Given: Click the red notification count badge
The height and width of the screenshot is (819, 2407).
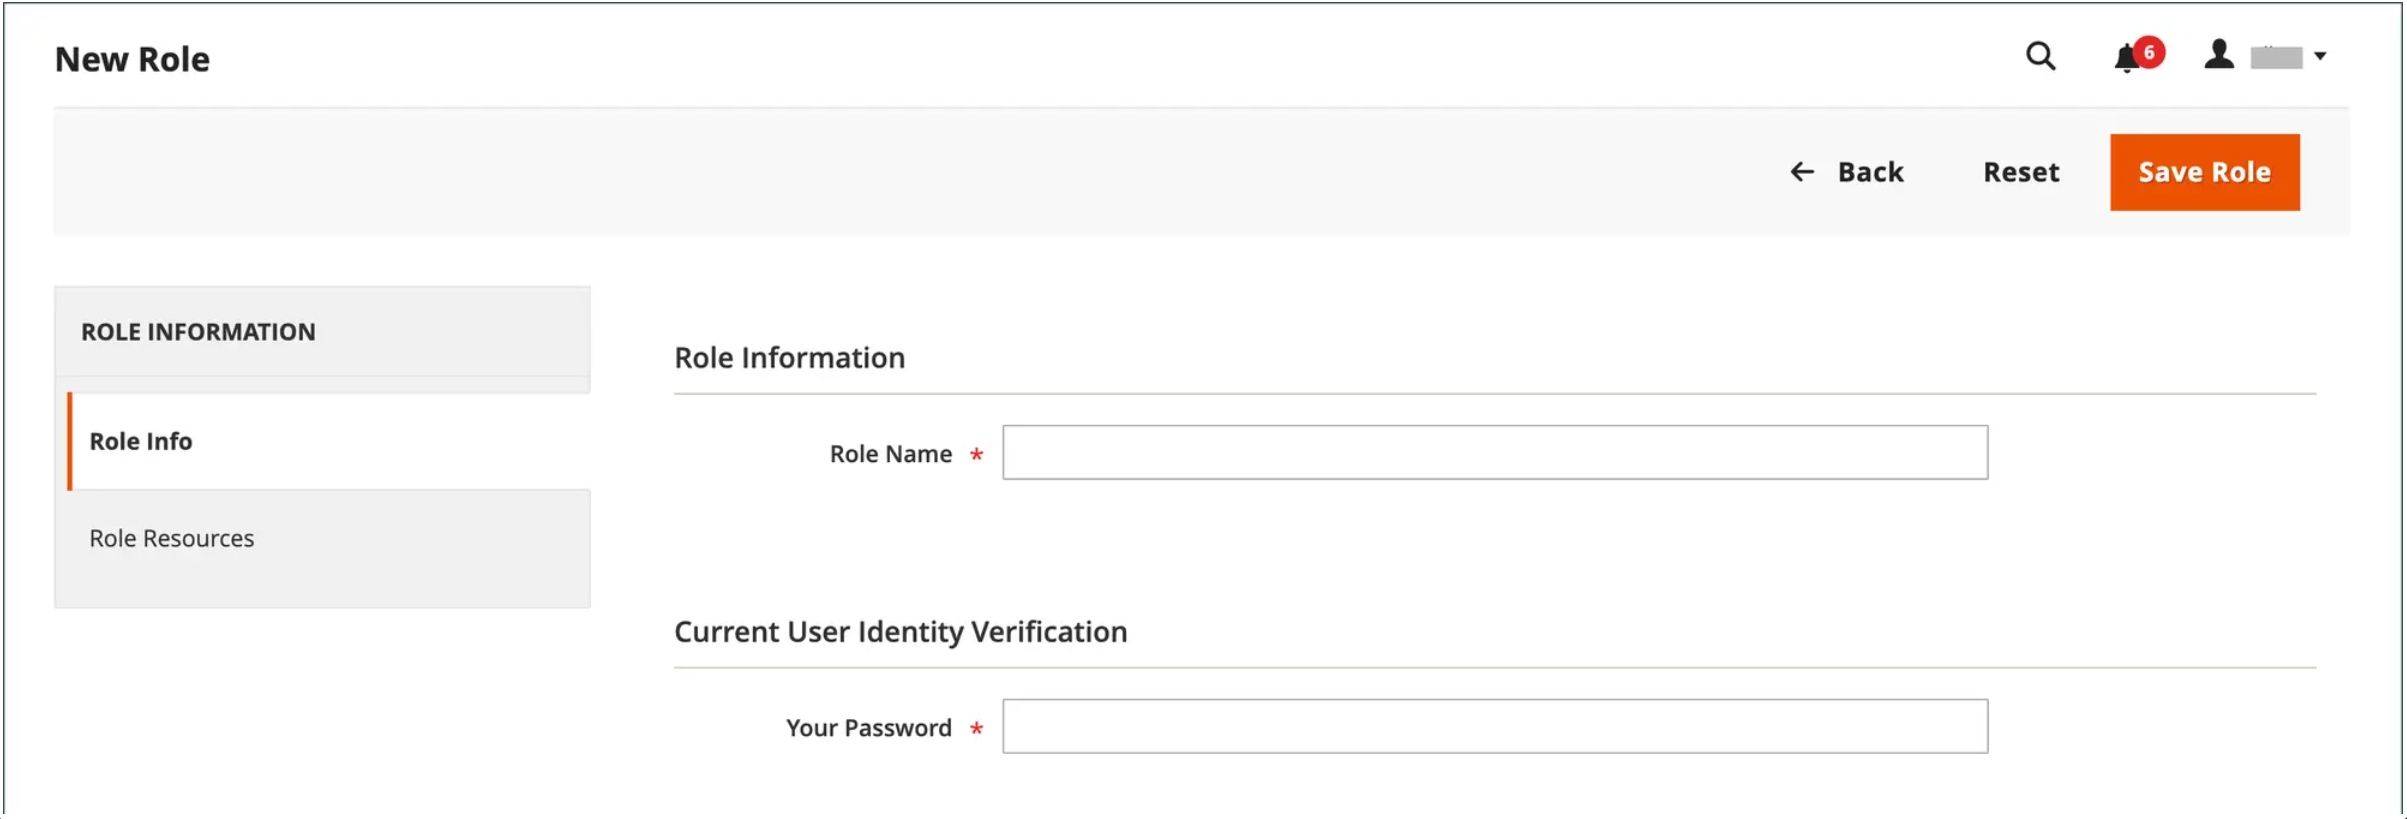Looking at the screenshot, I should click(x=2148, y=52).
